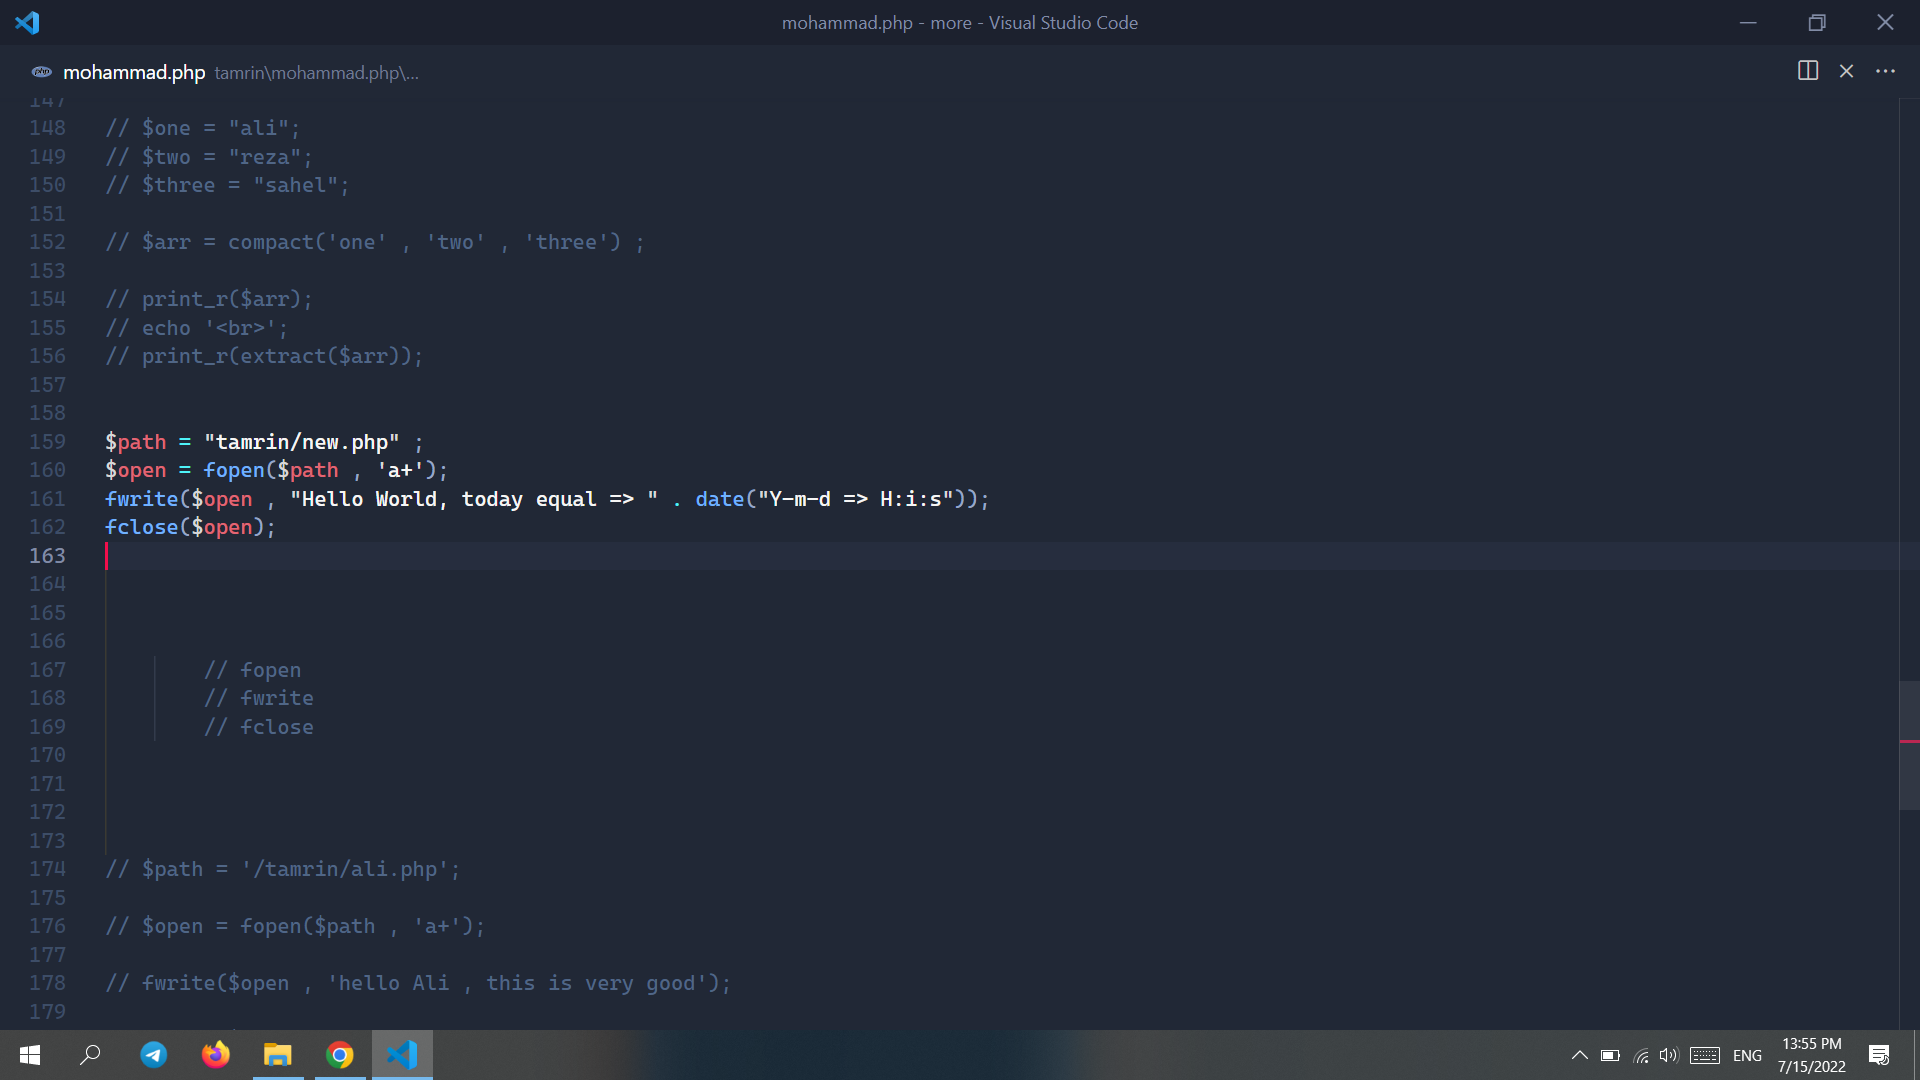Click the fopen call on line 160
Screen dimensions: 1920x1080
click(234, 470)
